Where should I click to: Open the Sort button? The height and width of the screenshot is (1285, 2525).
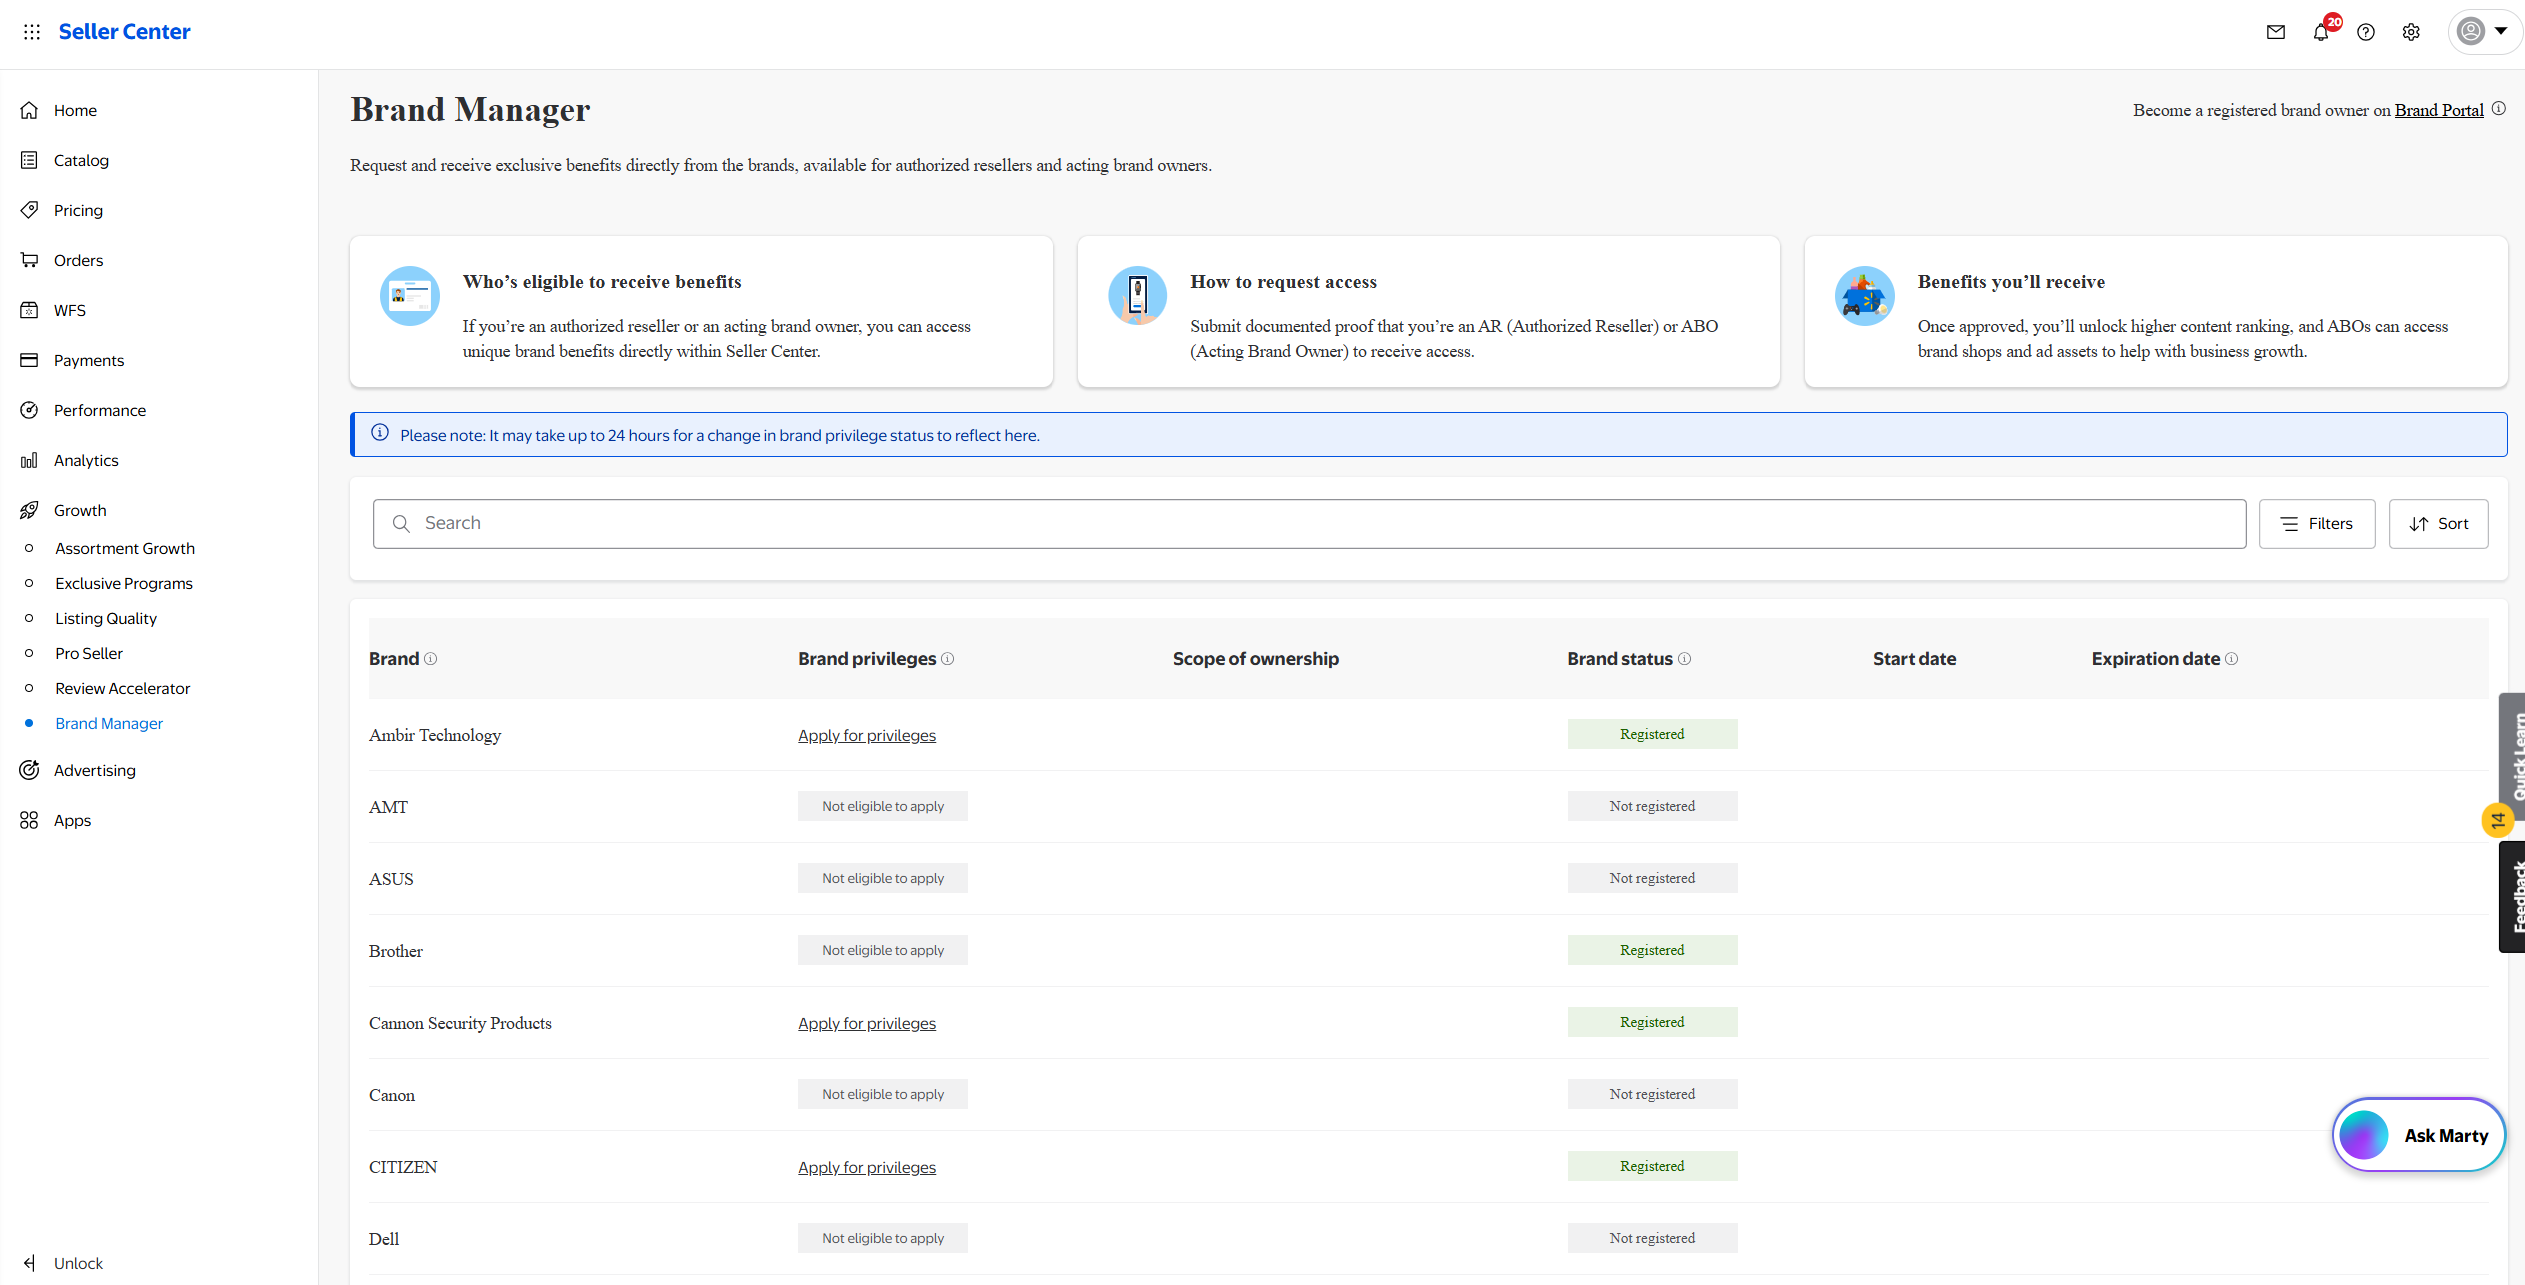[x=2438, y=524]
